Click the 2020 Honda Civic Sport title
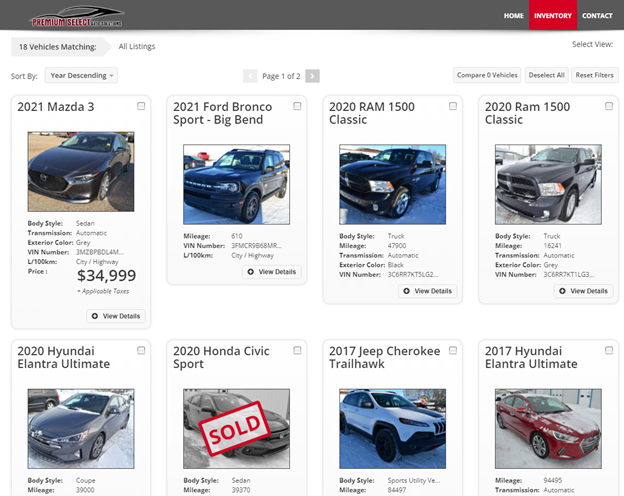The image size is (624, 496). [x=221, y=357]
